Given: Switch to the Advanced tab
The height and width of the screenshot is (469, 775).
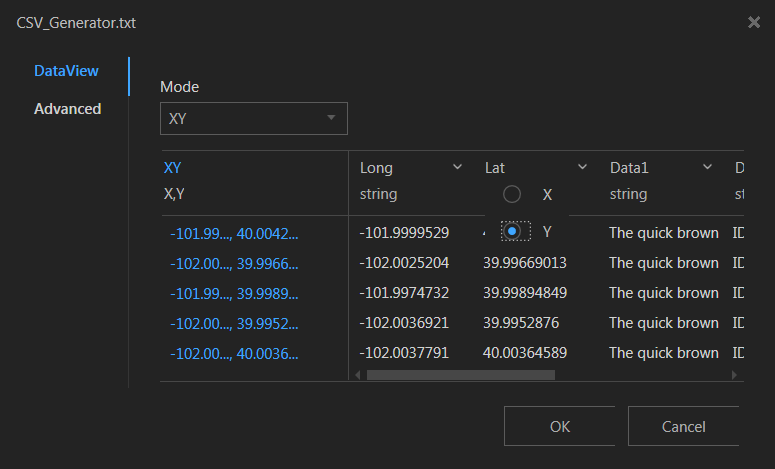Looking at the screenshot, I should tap(67, 108).
